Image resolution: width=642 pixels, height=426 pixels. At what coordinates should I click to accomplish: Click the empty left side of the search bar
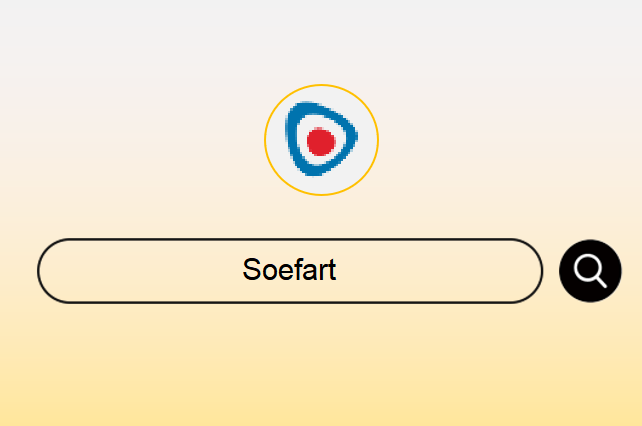[139, 271]
